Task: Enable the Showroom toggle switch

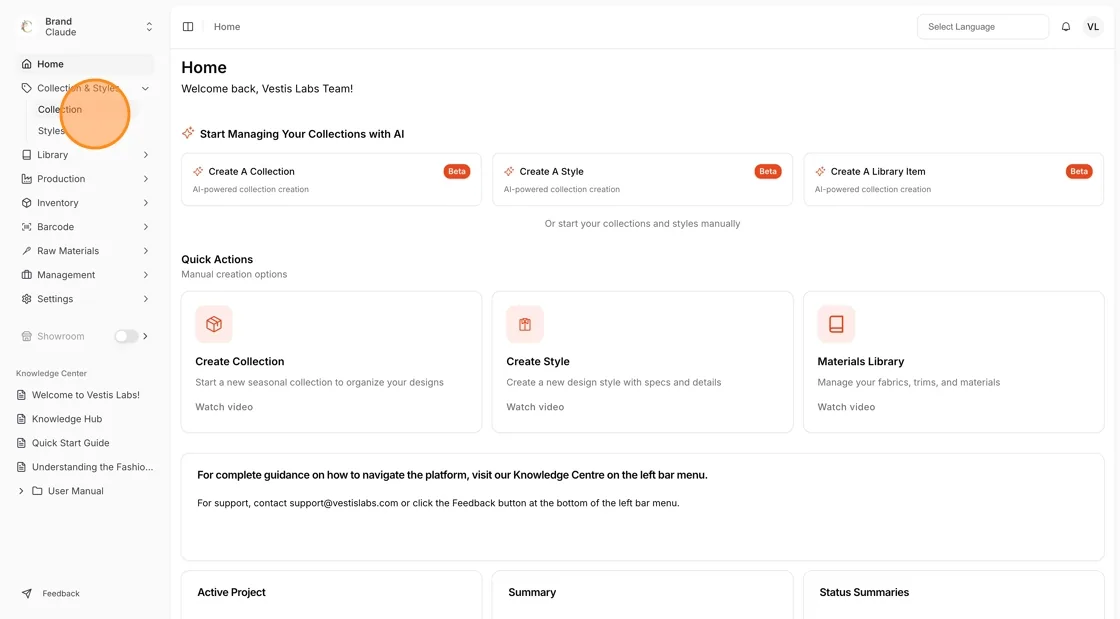Action: pyautogui.click(x=126, y=336)
